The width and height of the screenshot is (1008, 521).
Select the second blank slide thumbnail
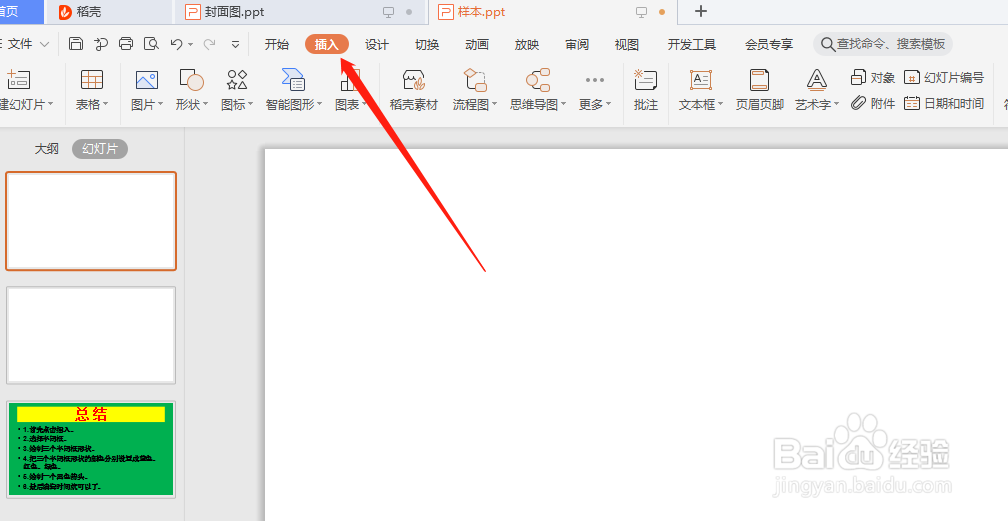pos(91,335)
